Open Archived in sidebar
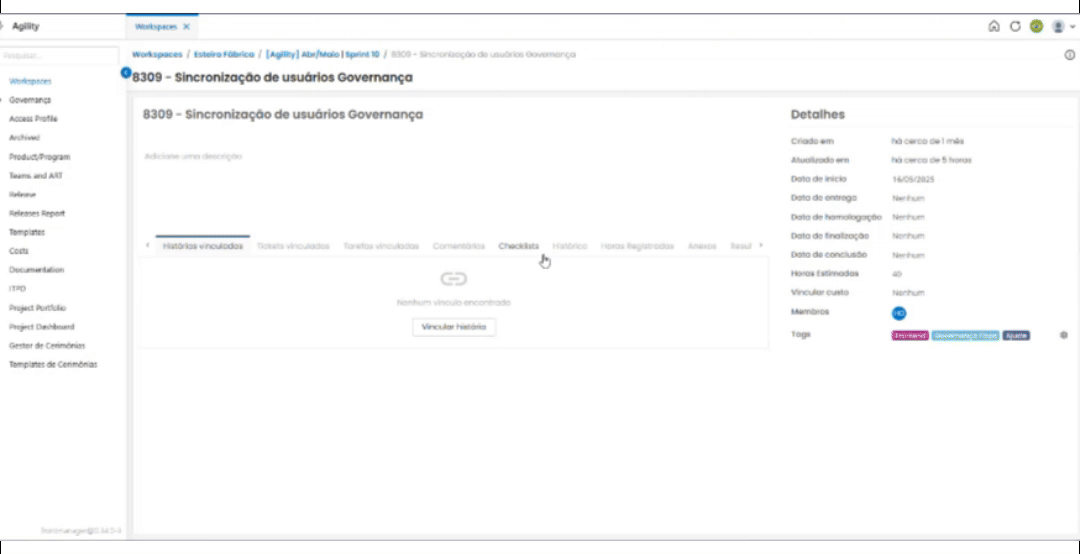 [24, 138]
